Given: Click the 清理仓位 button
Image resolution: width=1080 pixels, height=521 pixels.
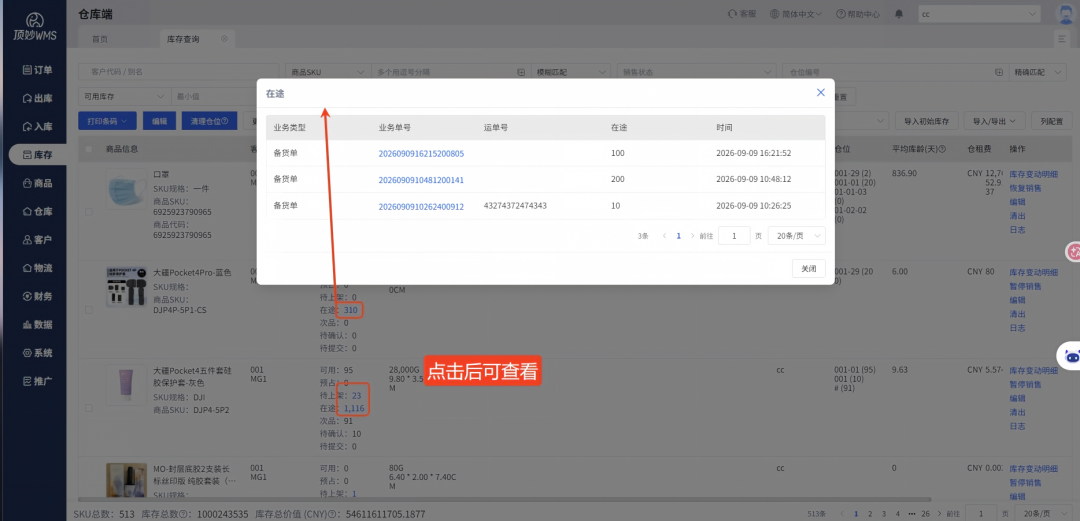Looking at the screenshot, I should (209, 121).
